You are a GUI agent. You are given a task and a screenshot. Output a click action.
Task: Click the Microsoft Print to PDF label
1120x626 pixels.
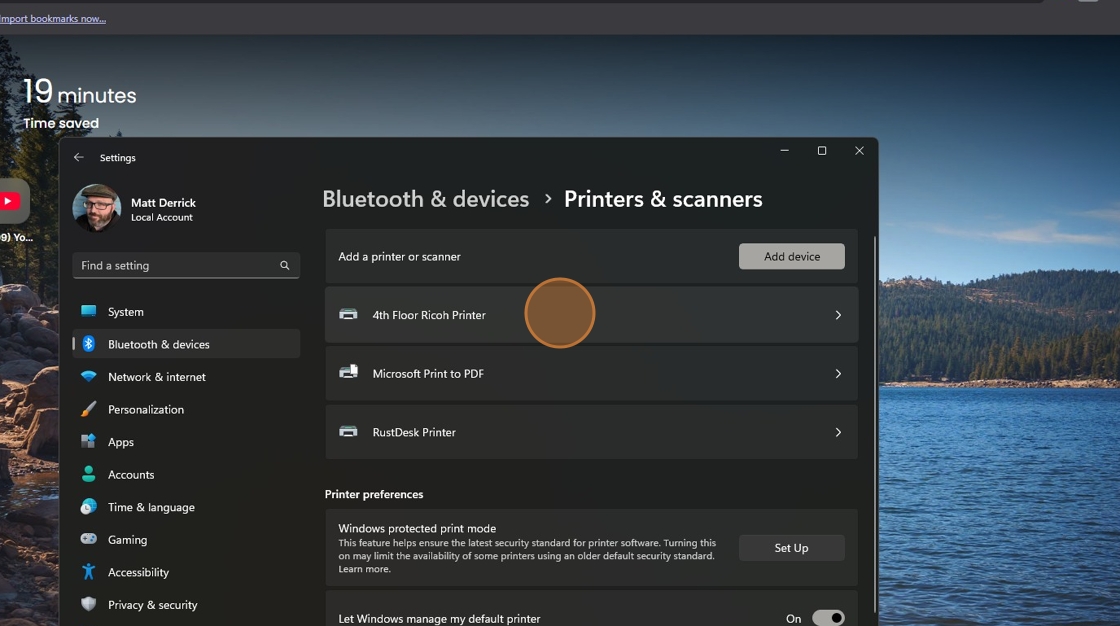tap(428, 374)
